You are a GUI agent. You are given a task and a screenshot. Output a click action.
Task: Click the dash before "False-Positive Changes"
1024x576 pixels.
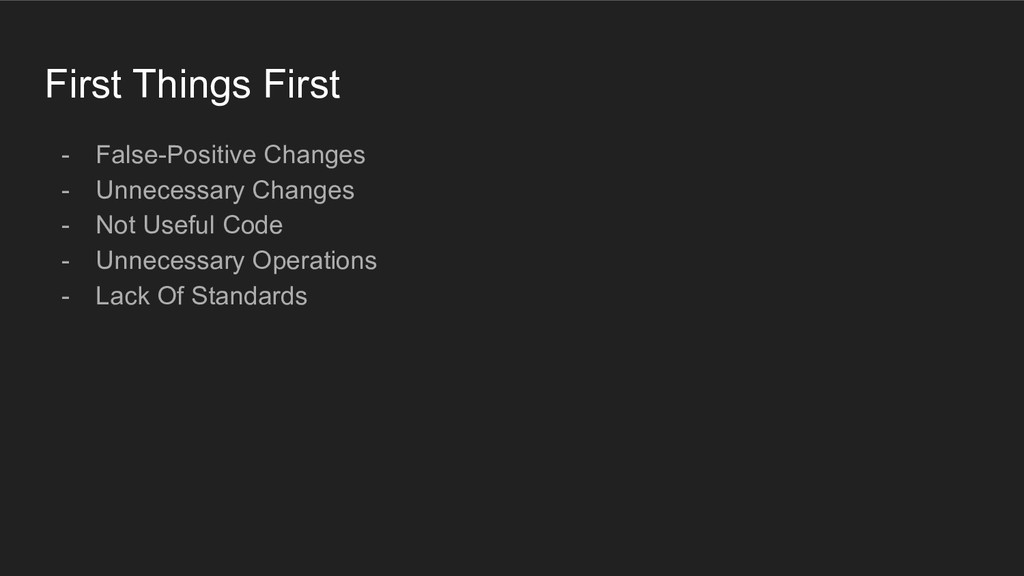pyautogui.click(x=65, y=156)
